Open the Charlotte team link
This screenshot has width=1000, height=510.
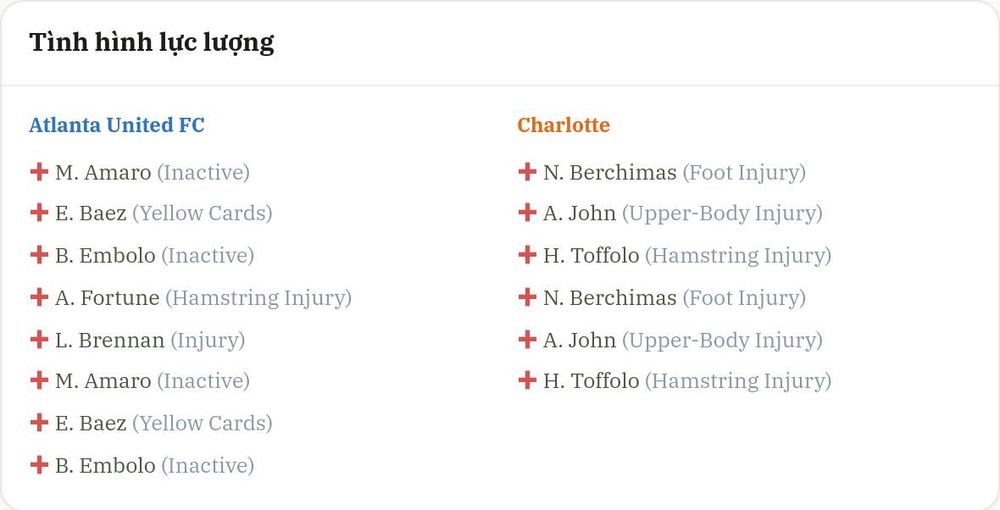pos(563,125)
